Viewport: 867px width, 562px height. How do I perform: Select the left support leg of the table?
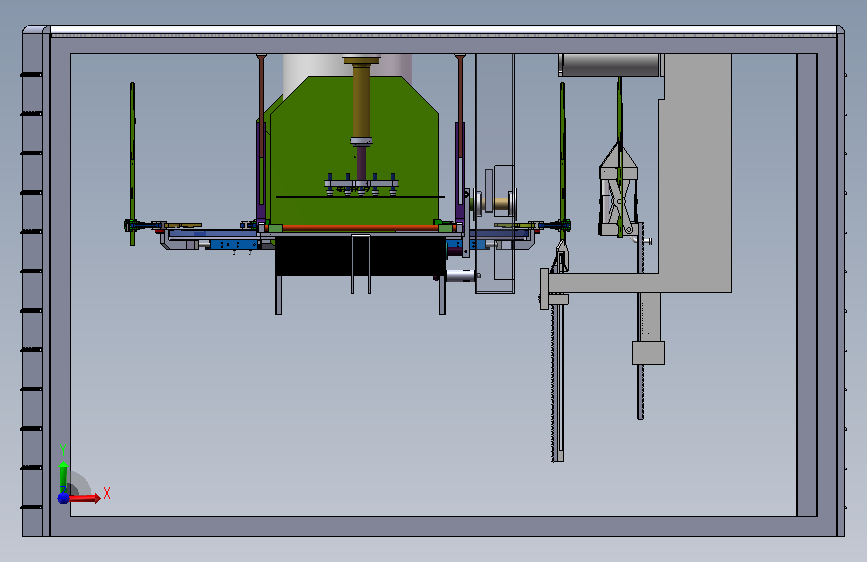279,295
